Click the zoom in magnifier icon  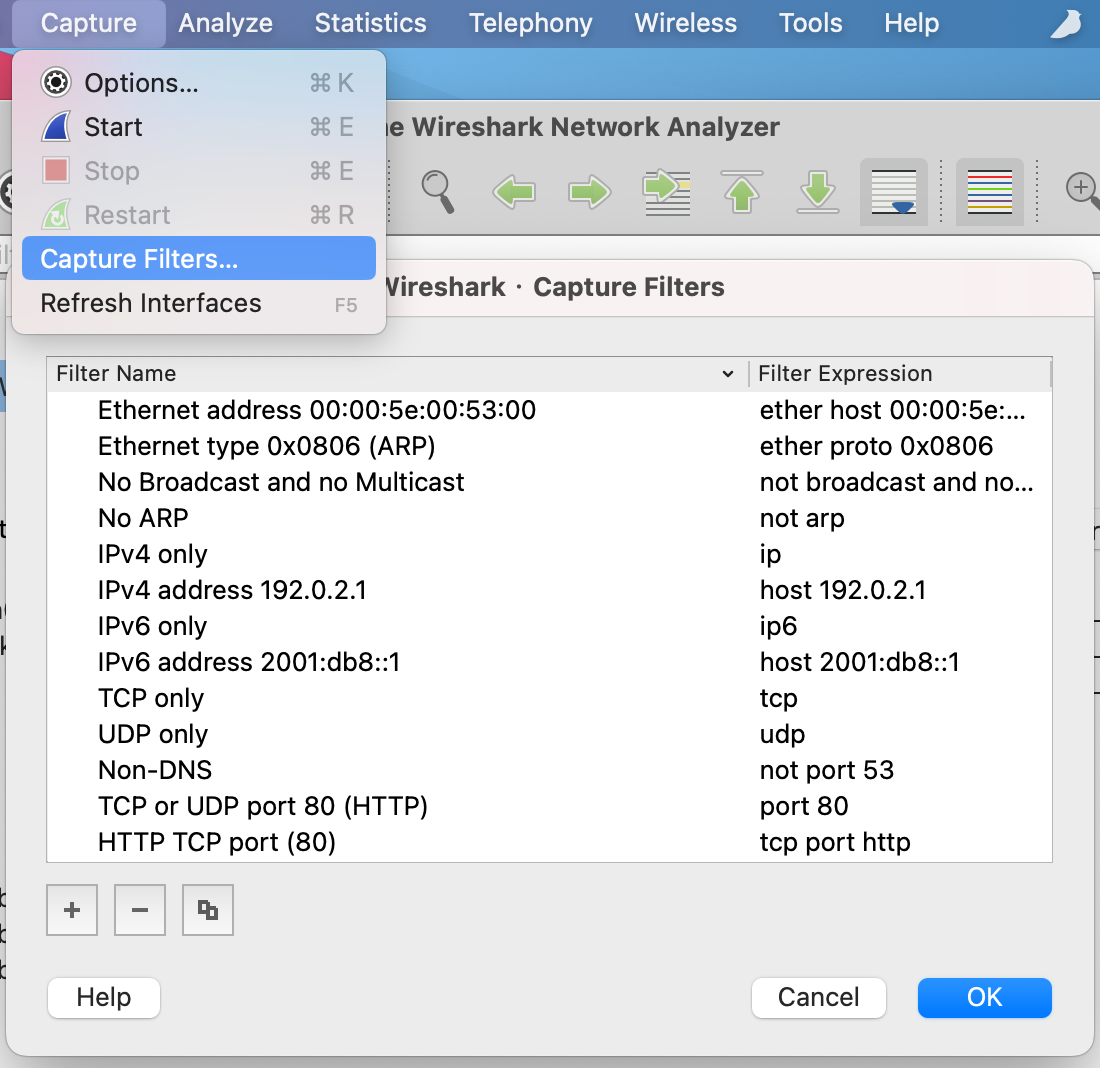1082,190
